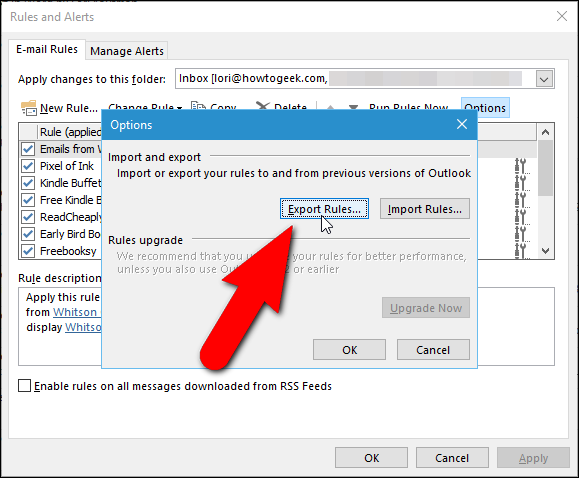The width and height of the screenshot is (579, 478).
Task: Uncheck the Freebooksy rule checkbox
Action: (x=28, y=251)
